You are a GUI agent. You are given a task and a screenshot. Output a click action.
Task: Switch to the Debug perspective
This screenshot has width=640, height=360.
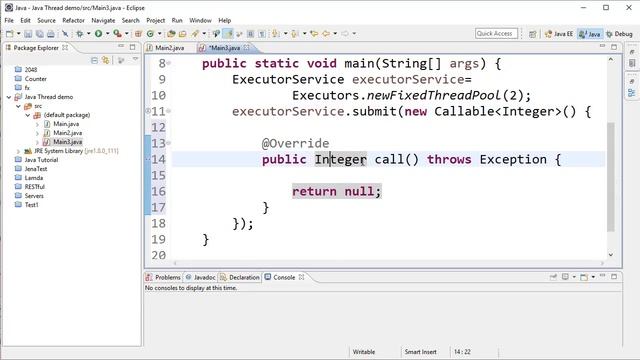(620, 34)
